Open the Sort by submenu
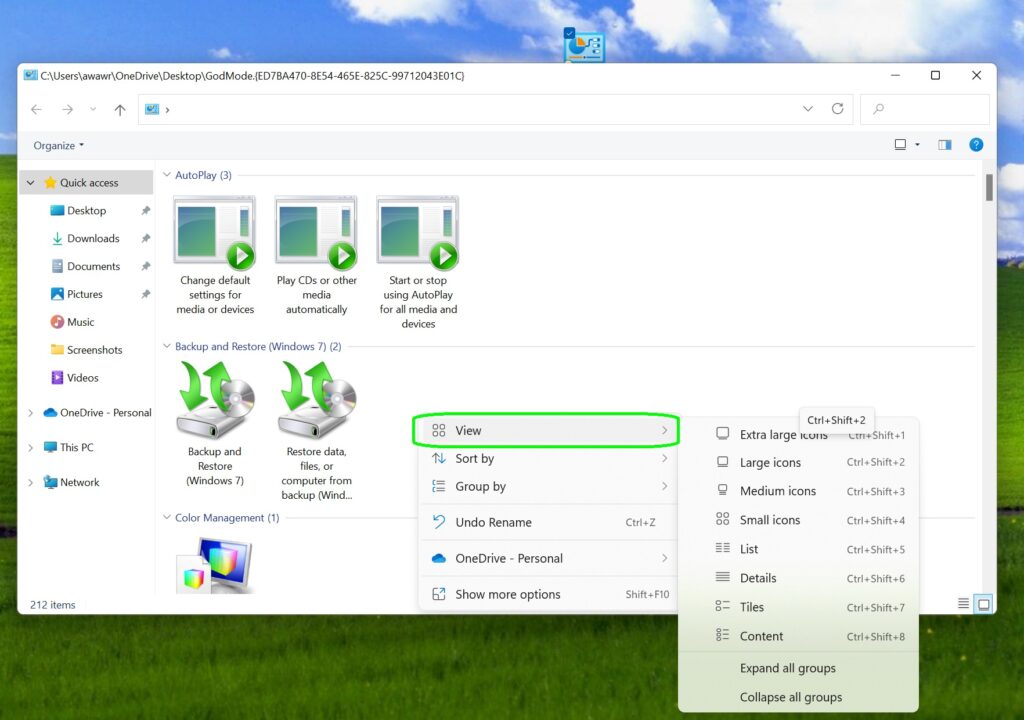The image size is (1024, 720). (546, 459)
